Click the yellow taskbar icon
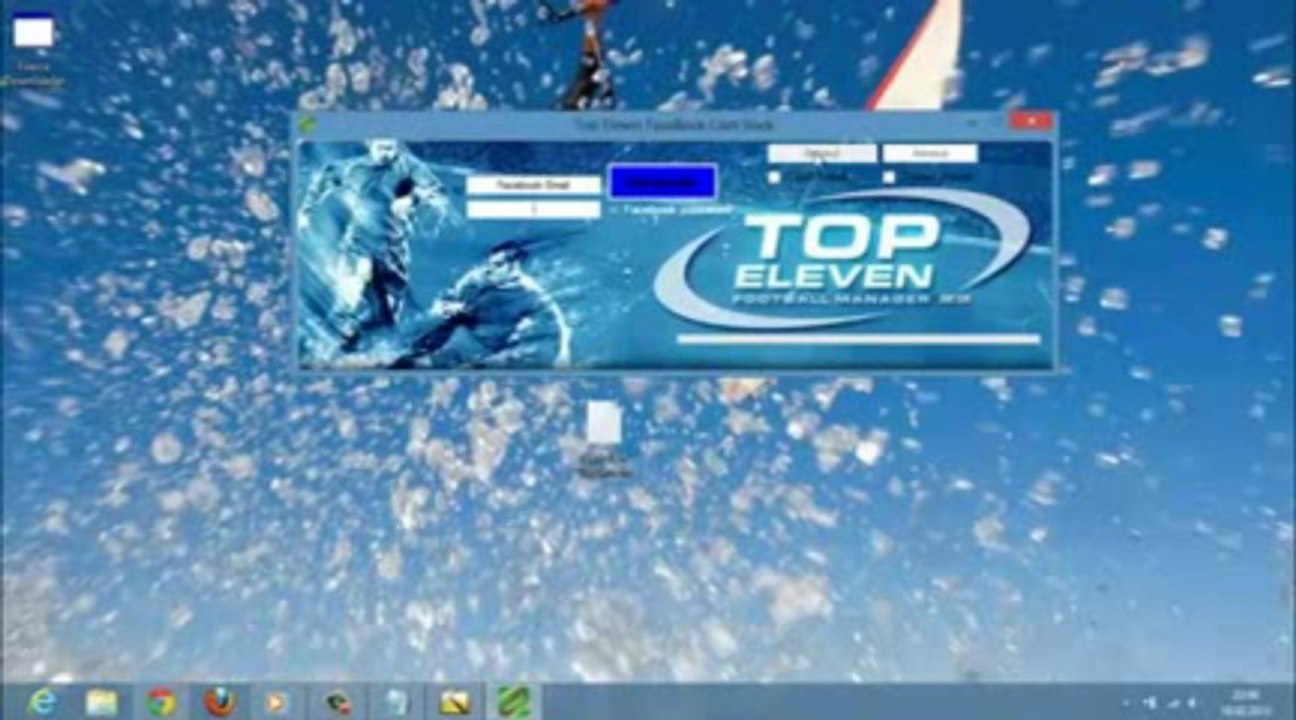Screen dimensions: 1296x720 453,702
